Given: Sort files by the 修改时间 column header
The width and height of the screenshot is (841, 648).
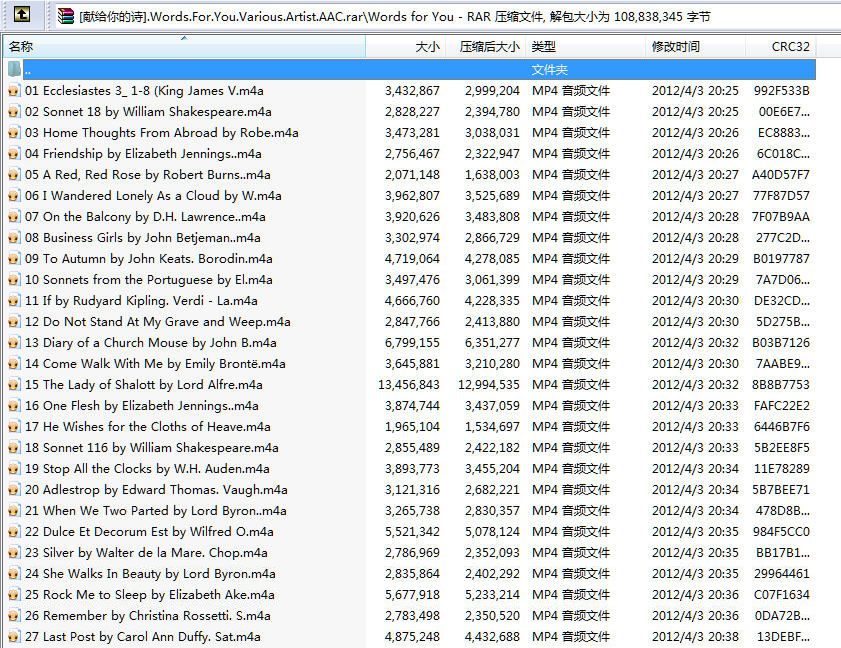Looking at the screenshot, I should click(696, 47).
